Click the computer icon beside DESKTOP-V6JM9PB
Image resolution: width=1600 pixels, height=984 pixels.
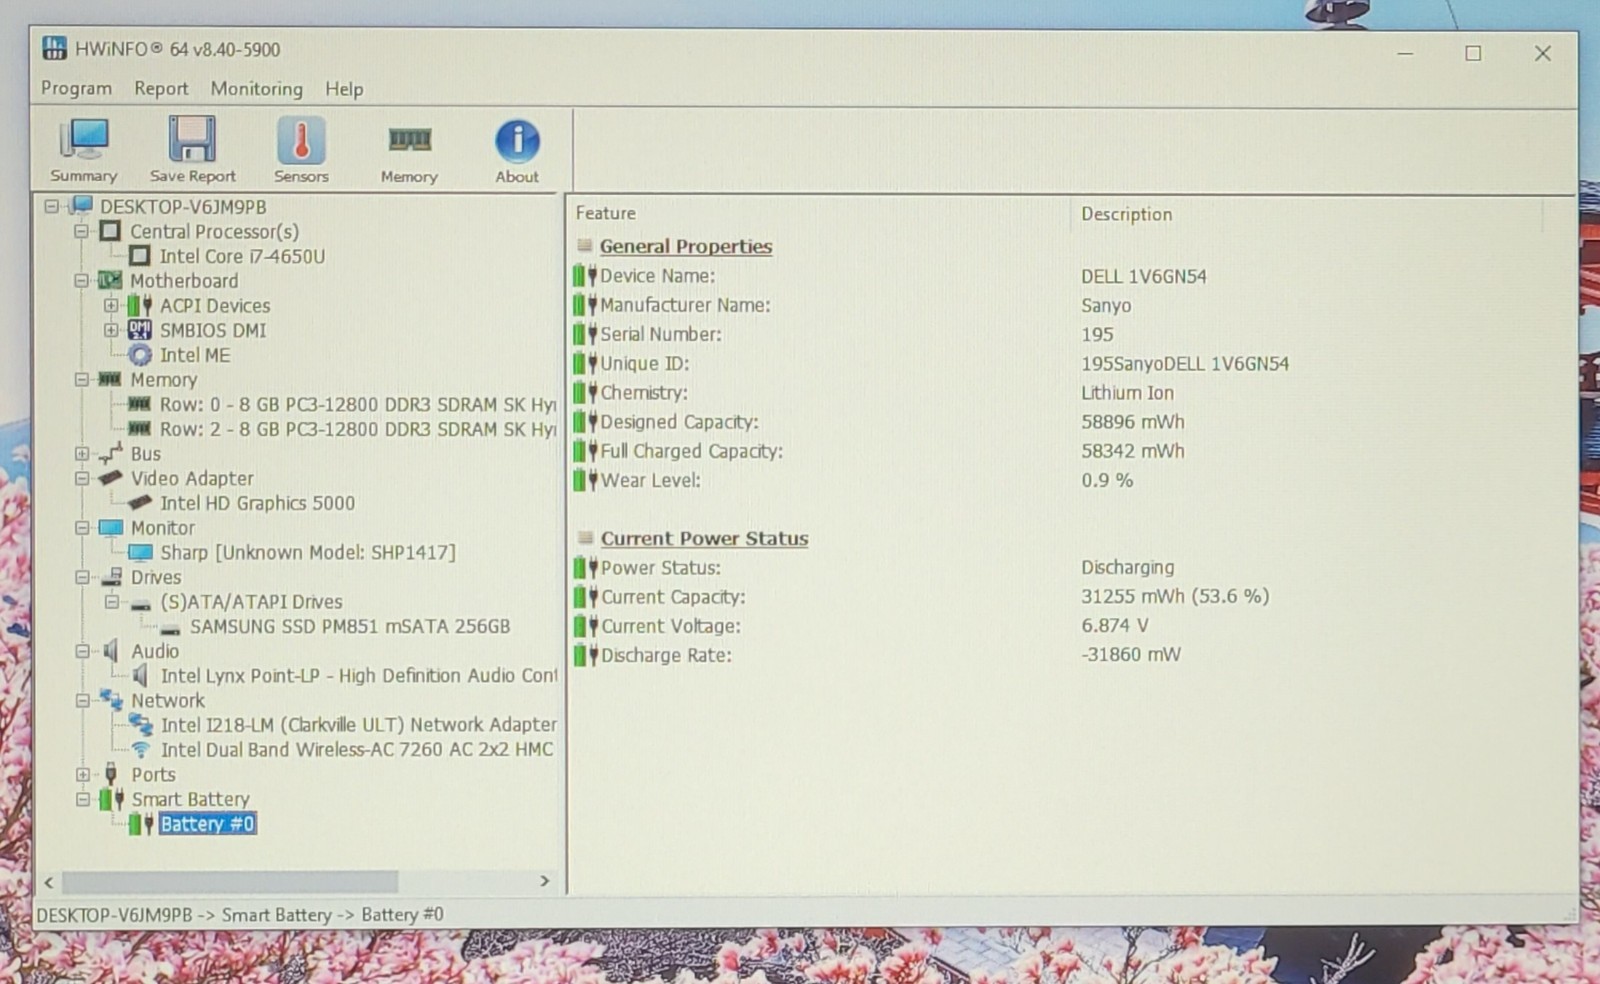pos(82,206)
